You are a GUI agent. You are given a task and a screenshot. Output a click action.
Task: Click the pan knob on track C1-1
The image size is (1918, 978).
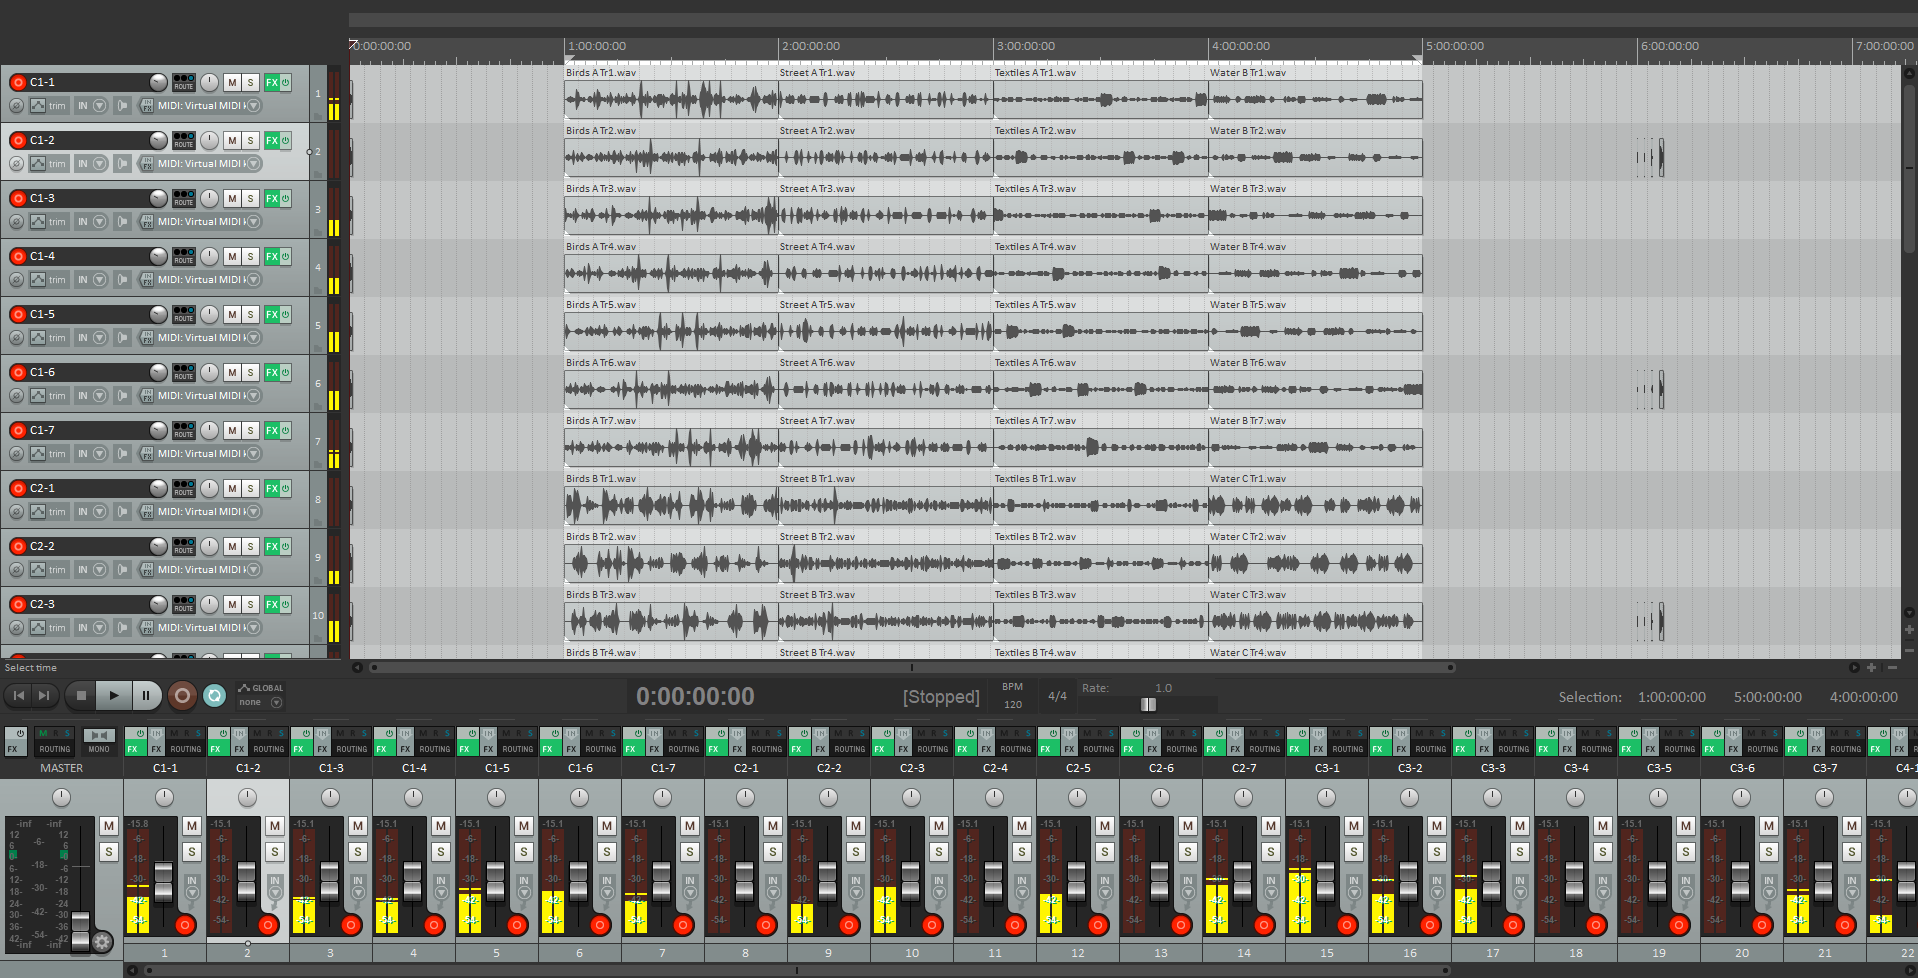209,82
